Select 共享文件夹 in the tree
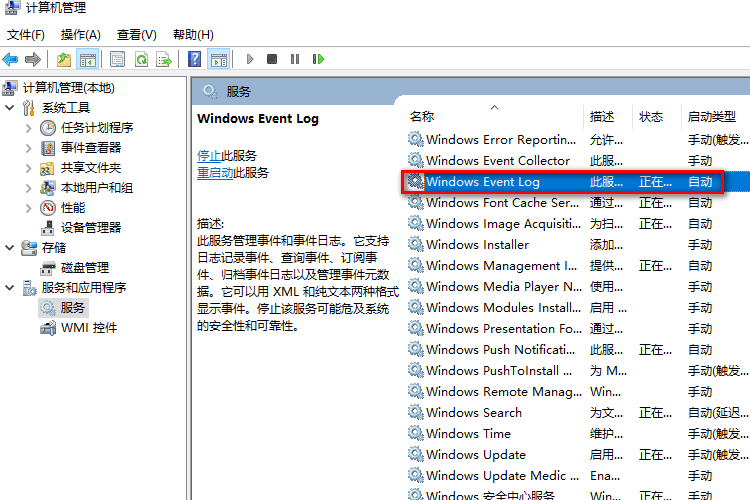750x500 pixels. pos(91,168)
